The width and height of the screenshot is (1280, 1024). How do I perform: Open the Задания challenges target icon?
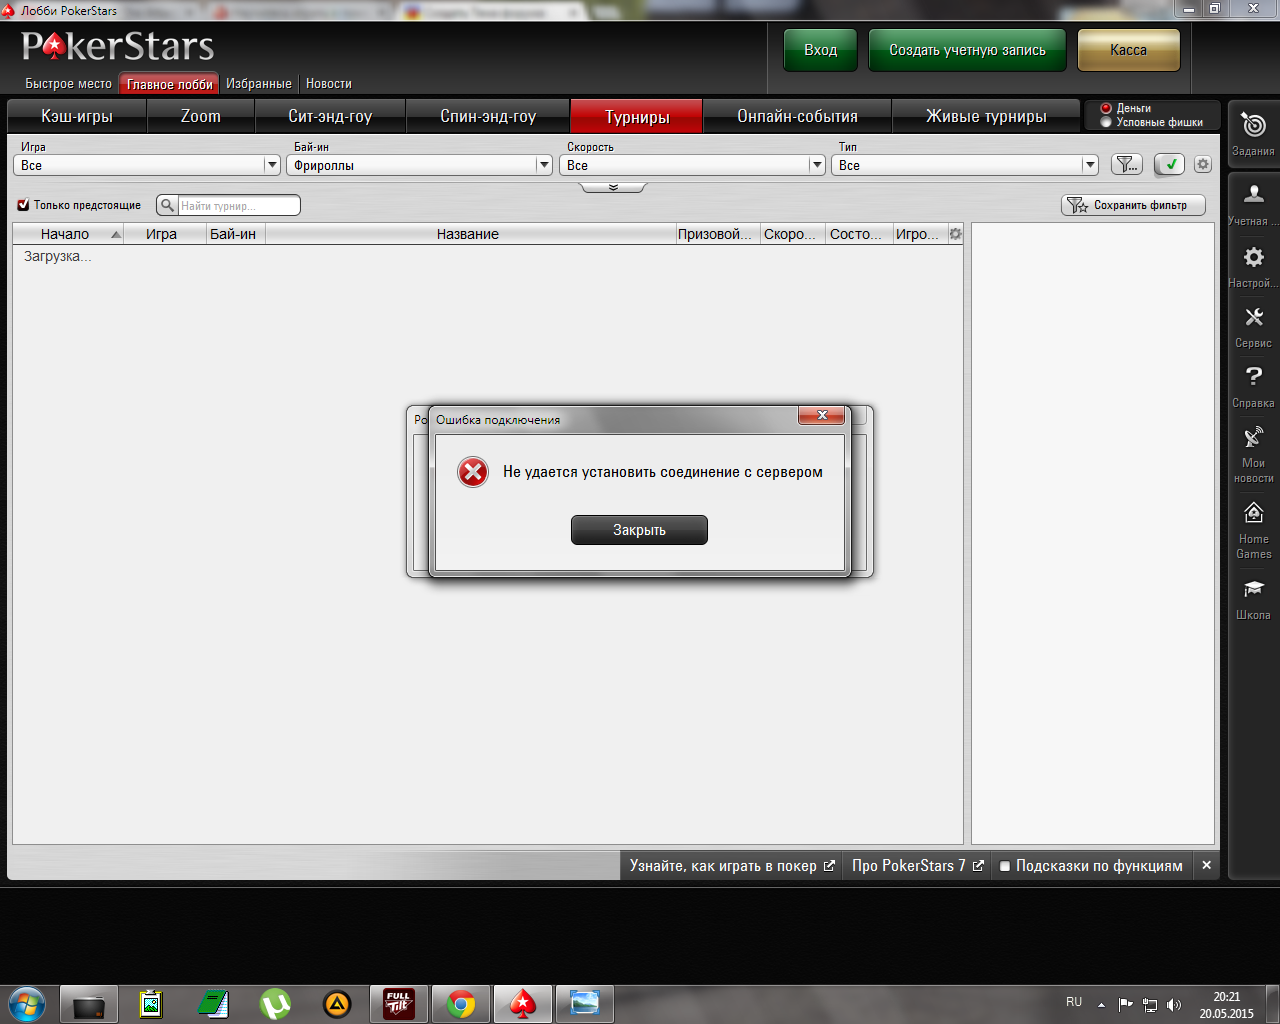[1253, 125]
